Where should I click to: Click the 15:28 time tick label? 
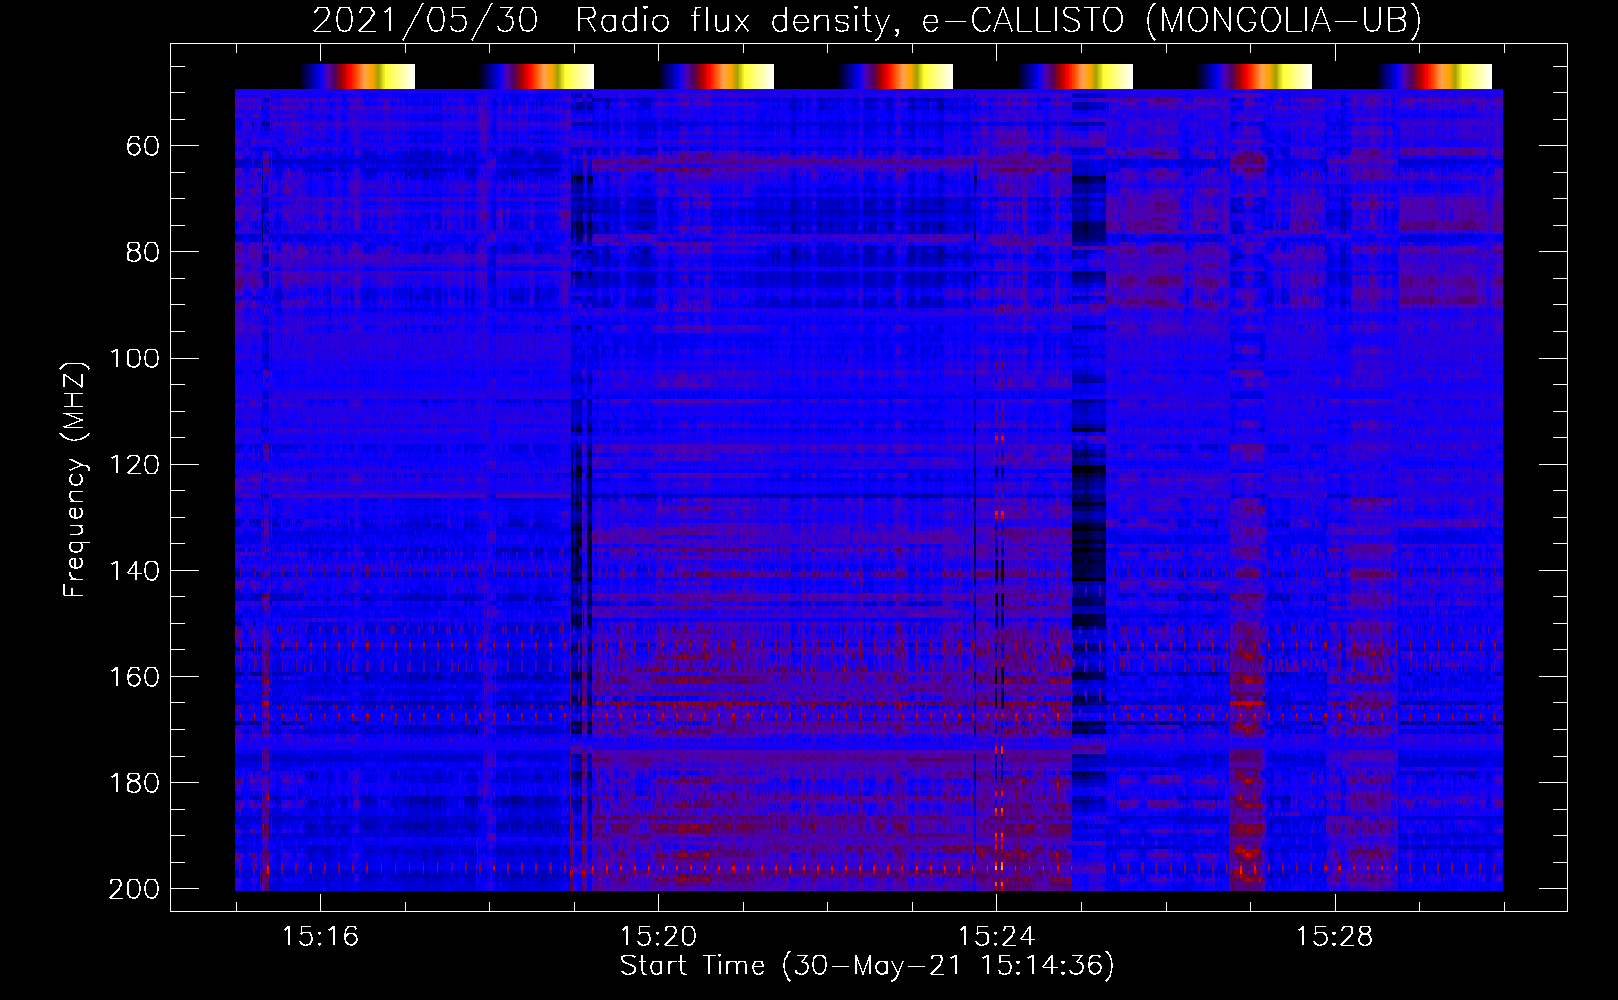pos(1335,937)
